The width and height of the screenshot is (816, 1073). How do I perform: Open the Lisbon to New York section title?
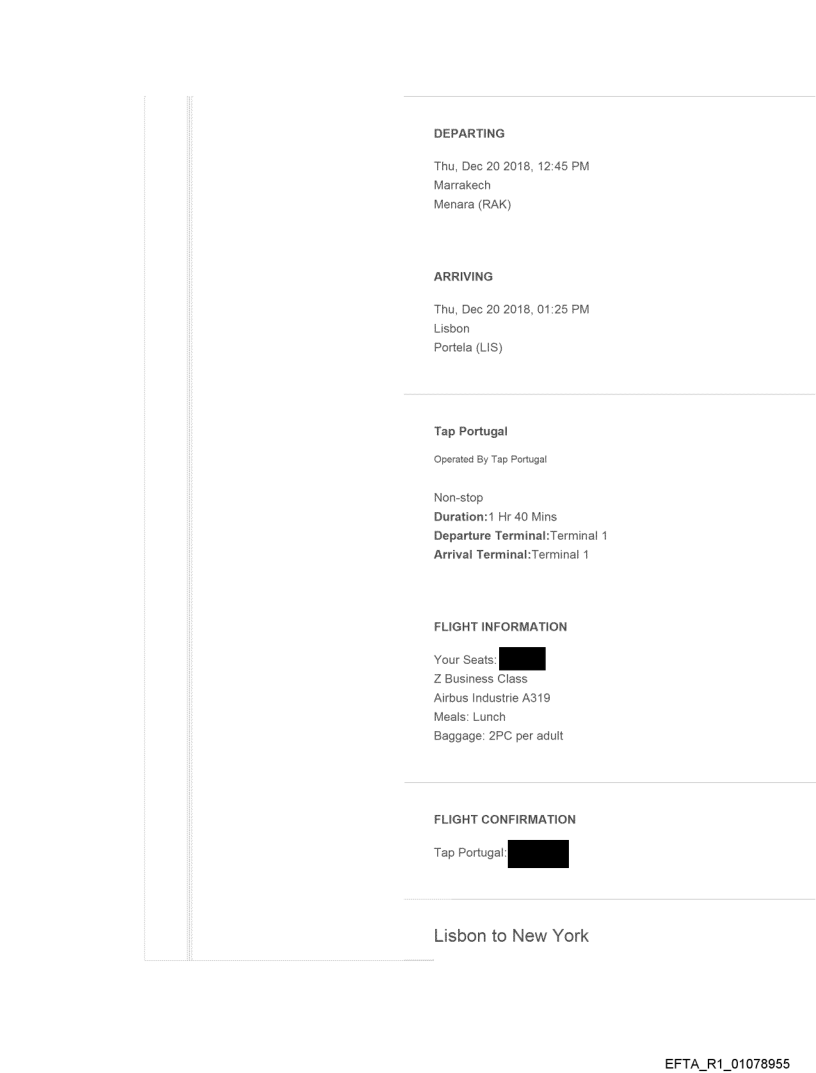[x=511, y=936]
